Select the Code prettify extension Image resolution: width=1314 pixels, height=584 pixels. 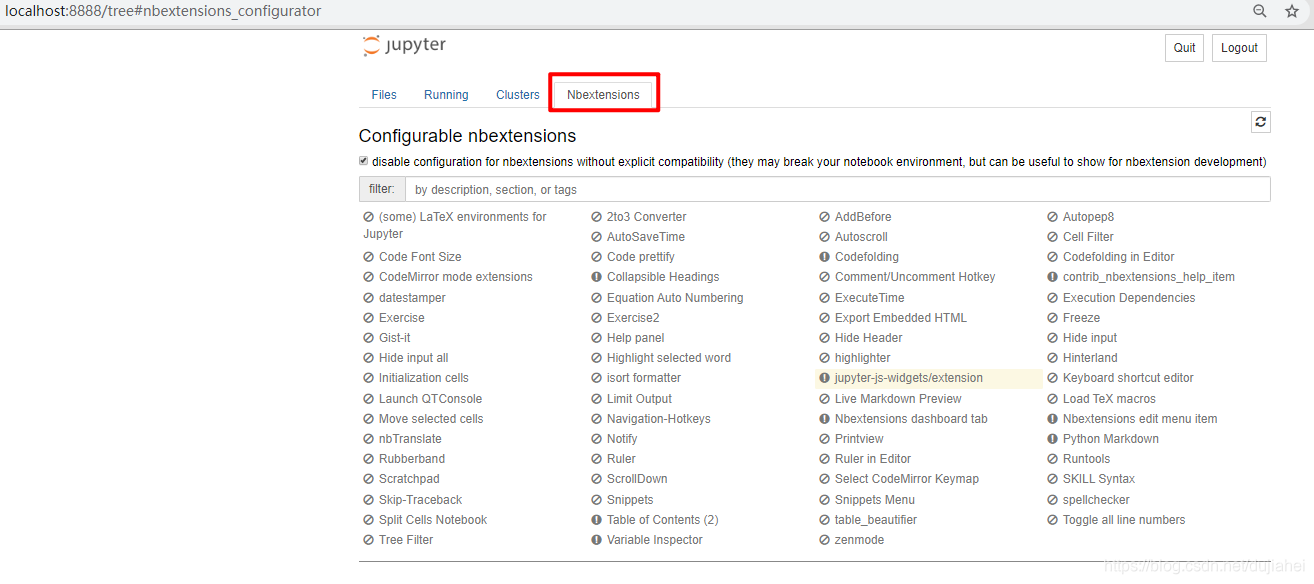[640, 257]
